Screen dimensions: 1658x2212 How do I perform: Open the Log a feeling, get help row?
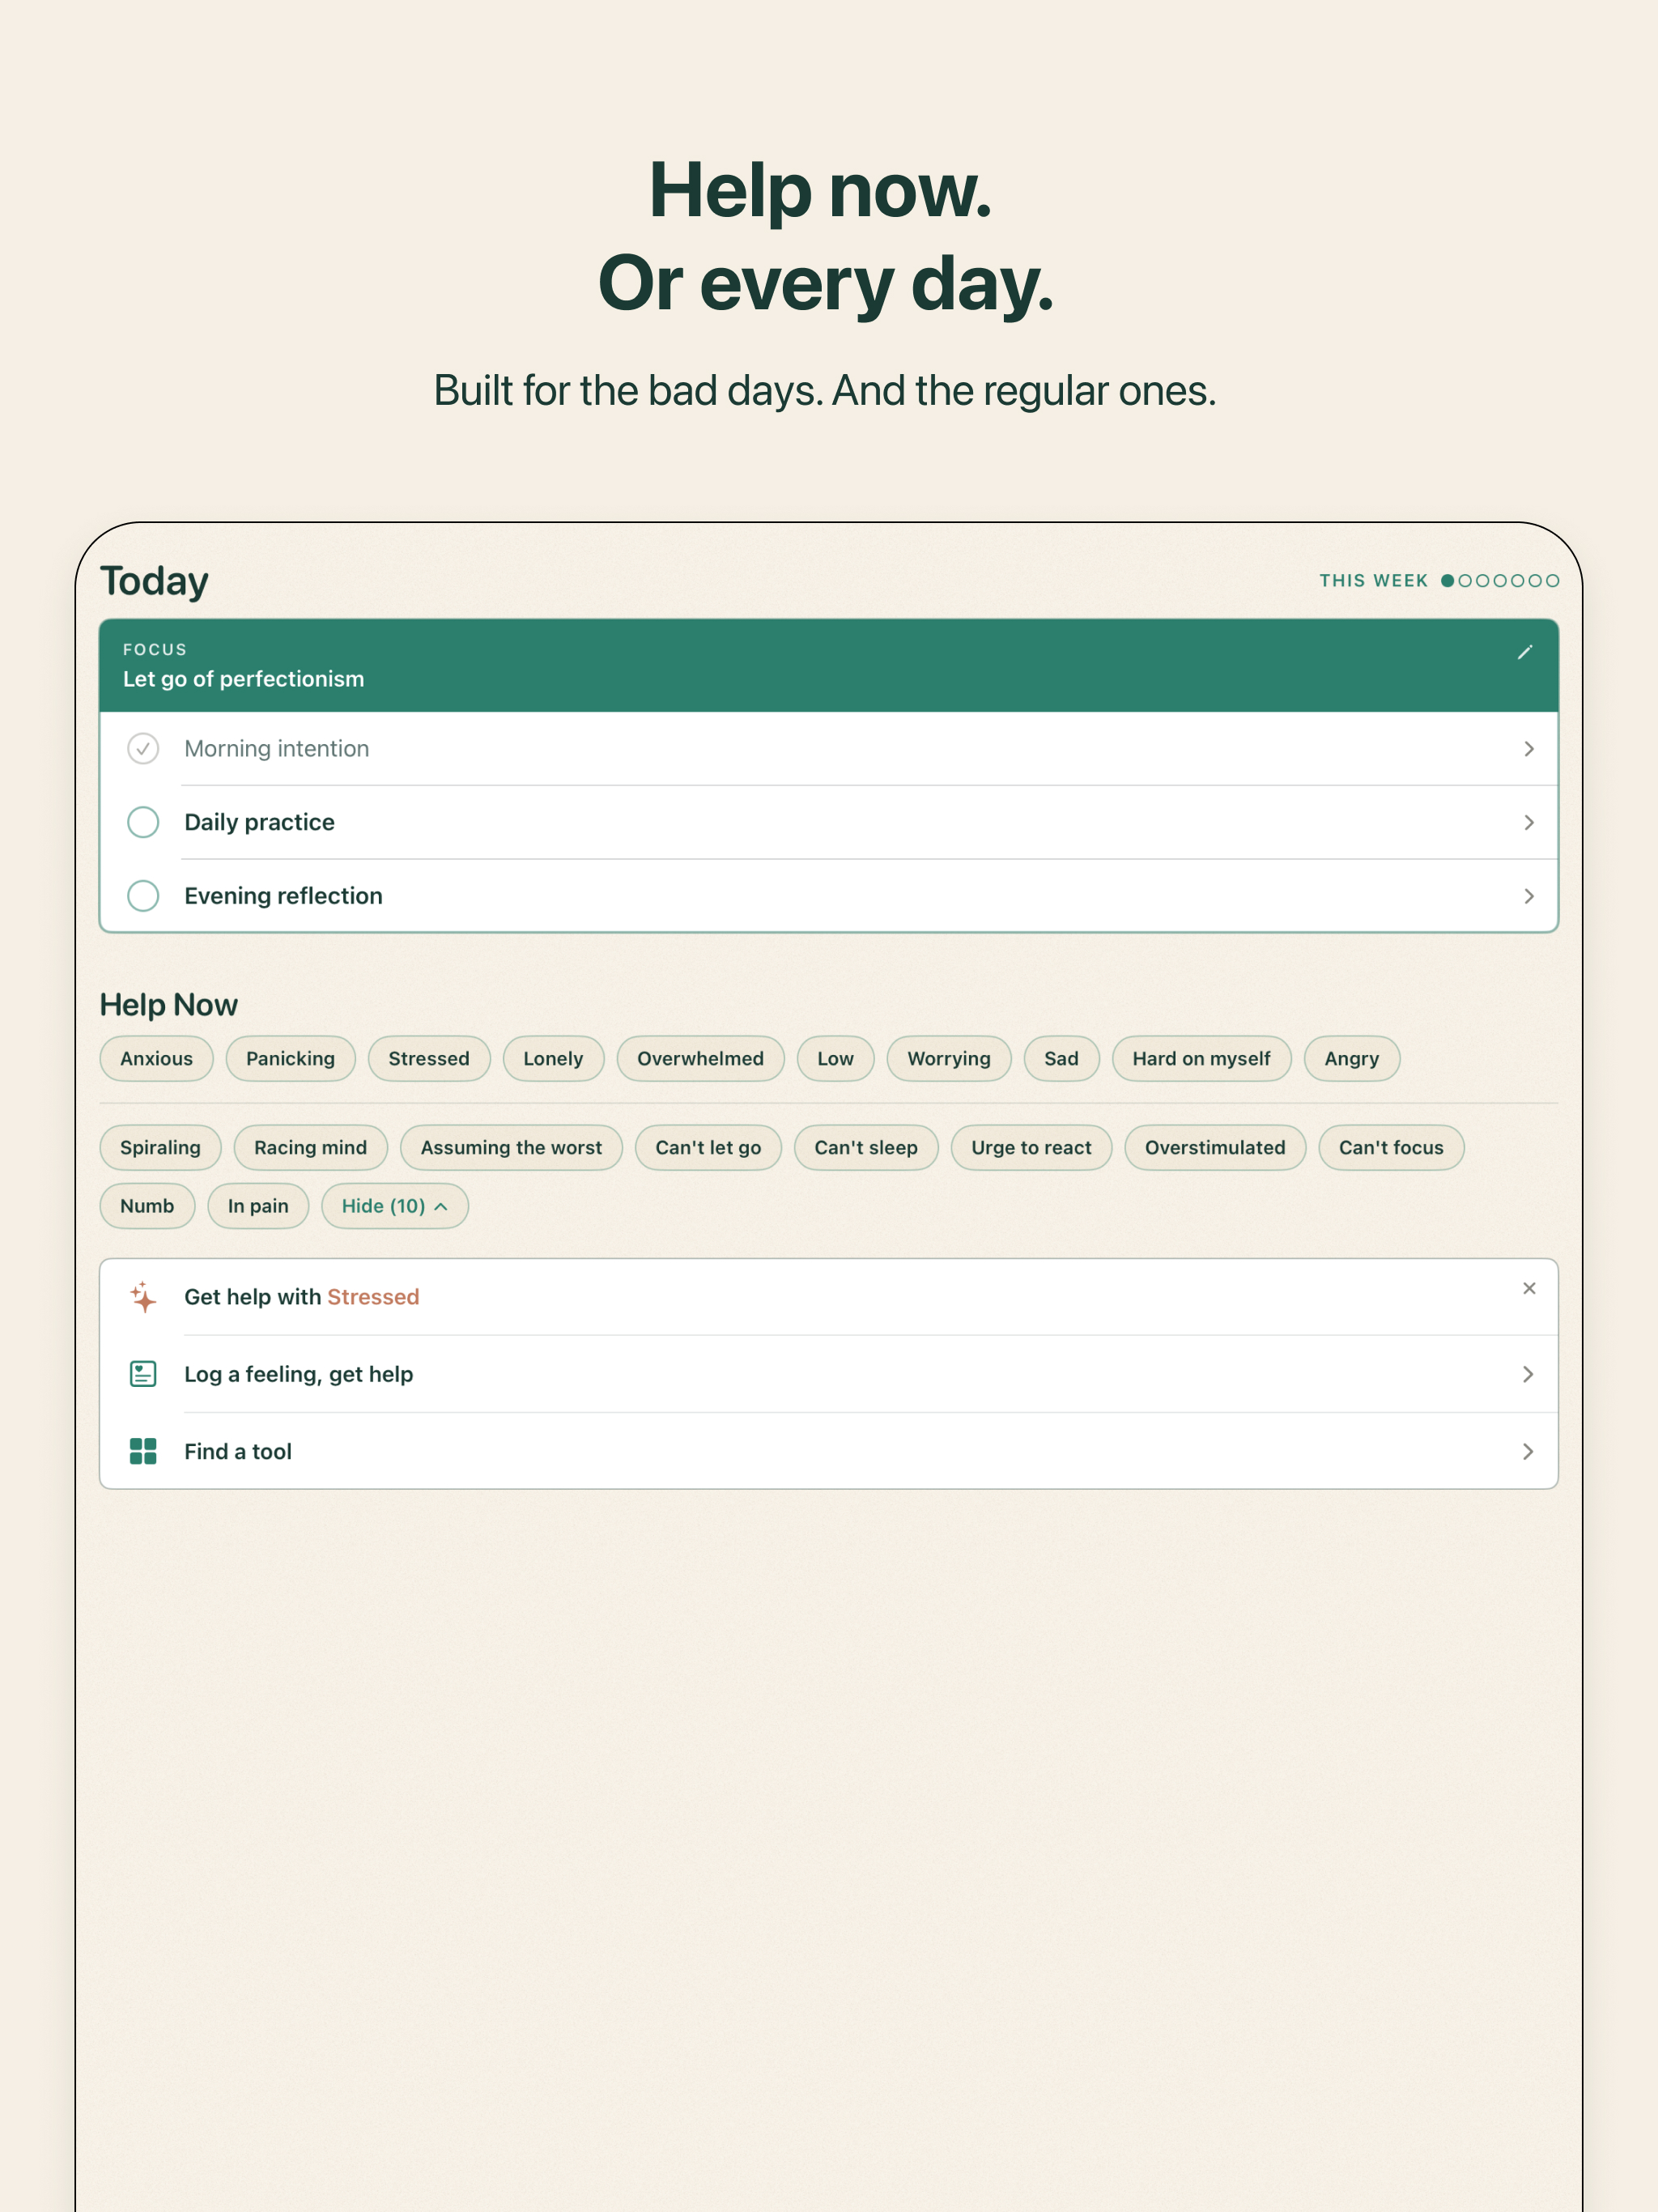coord(828,1374)
